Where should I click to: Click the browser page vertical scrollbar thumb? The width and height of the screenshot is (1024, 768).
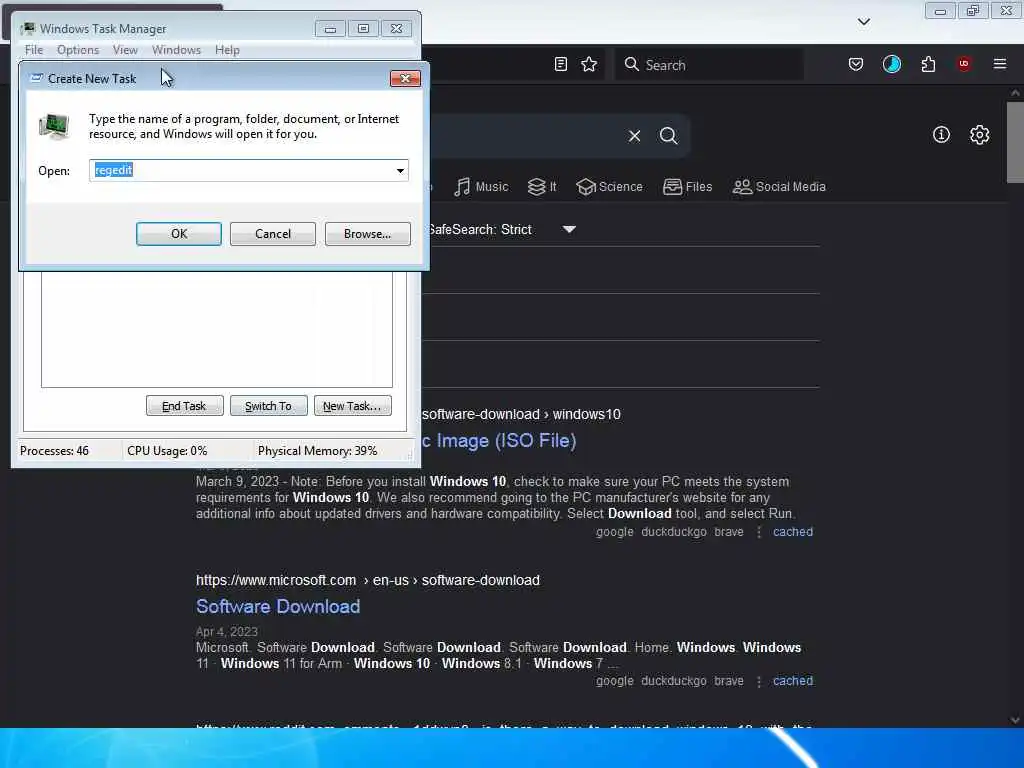click(1015, 142)
